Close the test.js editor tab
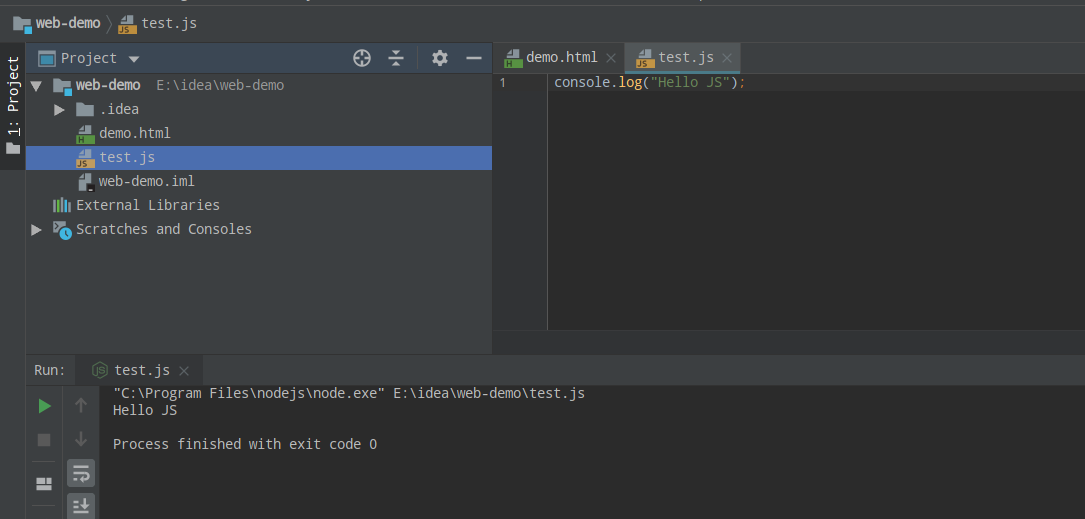Viewport: 1085px width, 519px height. pos(727,58)
